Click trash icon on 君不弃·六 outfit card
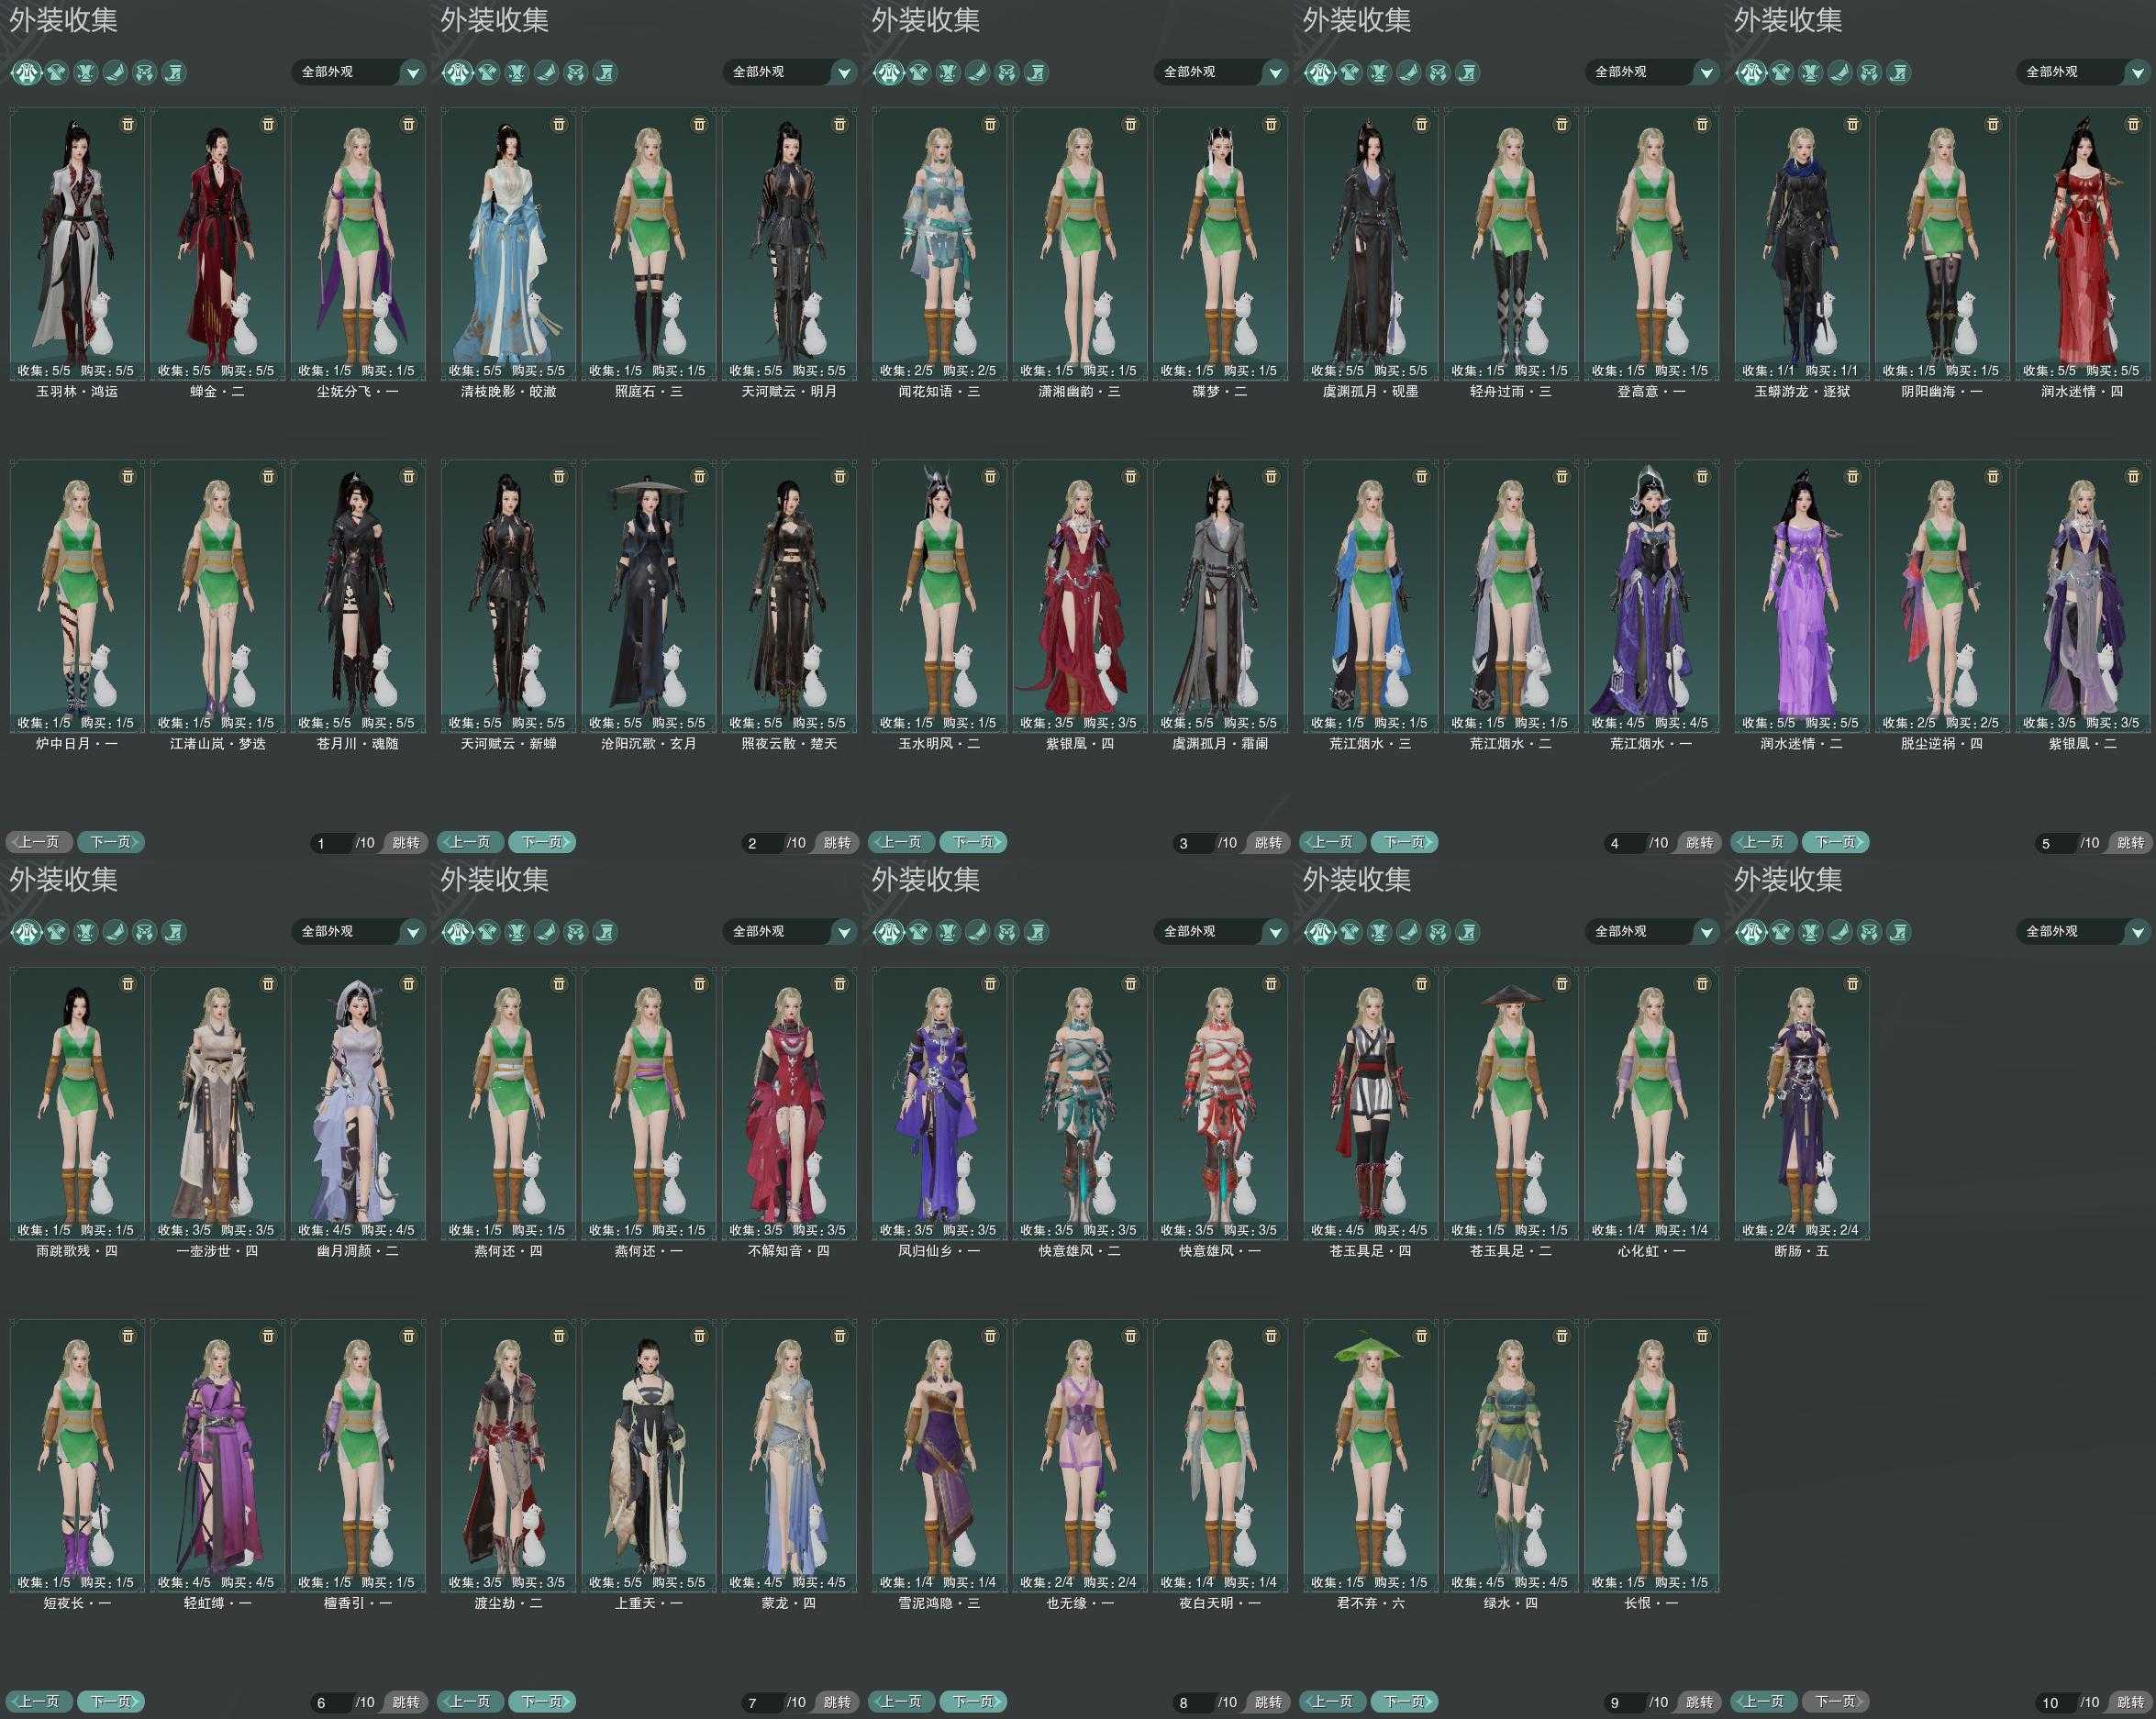The height and width of the screenshot is (1719, 2156). [x=1421, y=1336]
